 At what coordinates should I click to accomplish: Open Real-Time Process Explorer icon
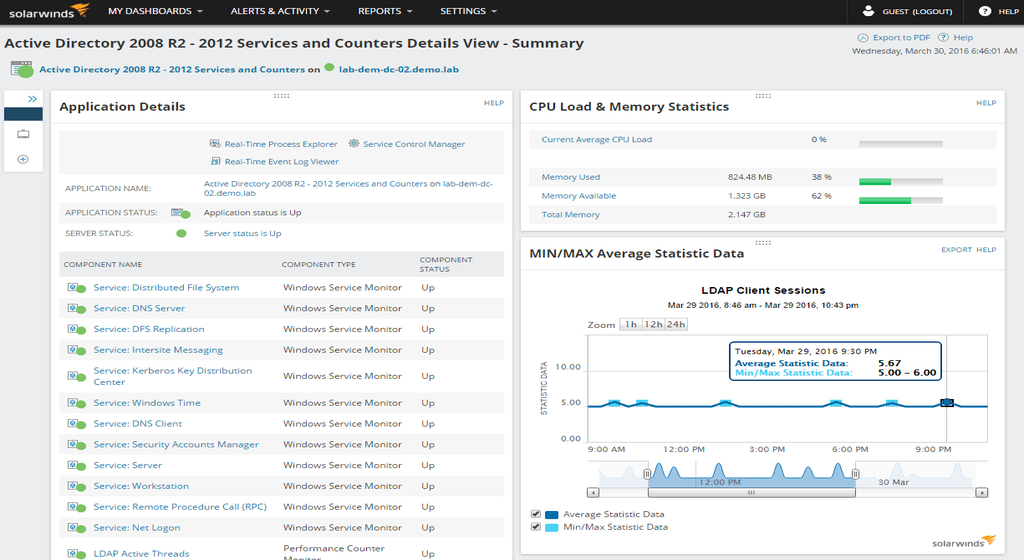pos(215,144)
